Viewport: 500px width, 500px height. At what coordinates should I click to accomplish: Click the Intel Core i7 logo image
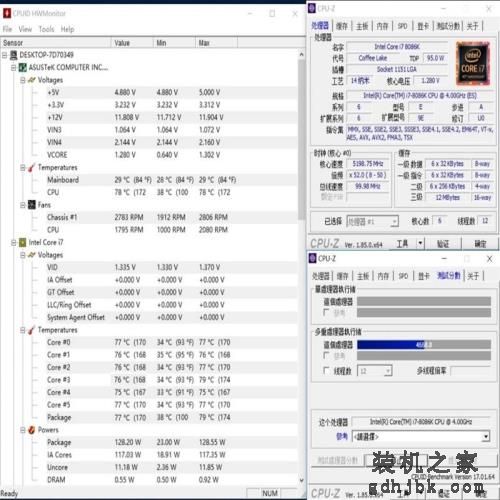pyautogui.click(x=473, y=63)
